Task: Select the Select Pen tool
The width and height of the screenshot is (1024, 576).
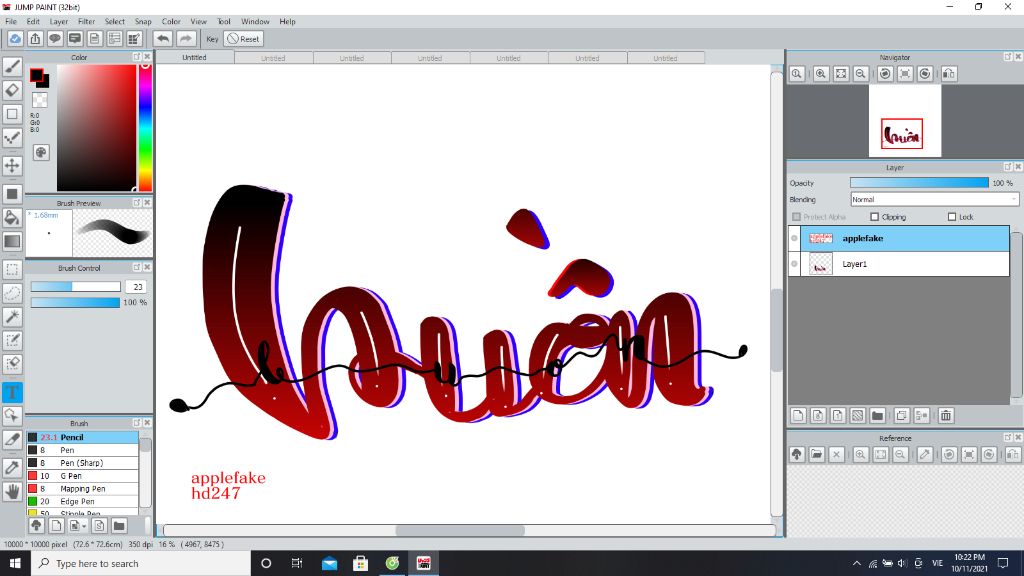Action: (12, 340)
